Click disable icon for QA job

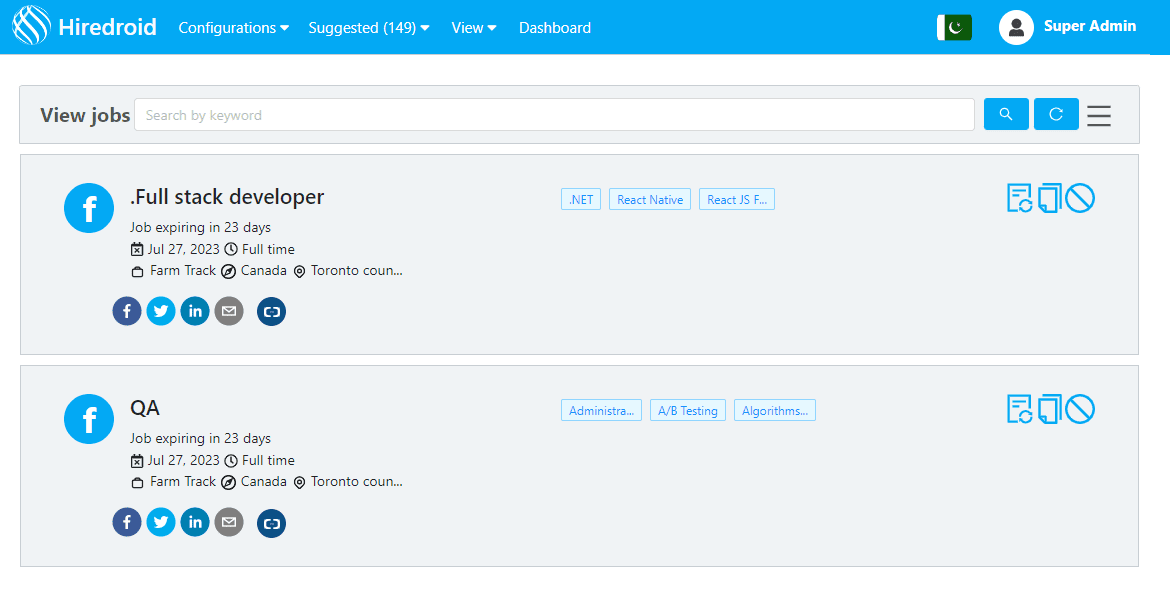(1080, 409)
